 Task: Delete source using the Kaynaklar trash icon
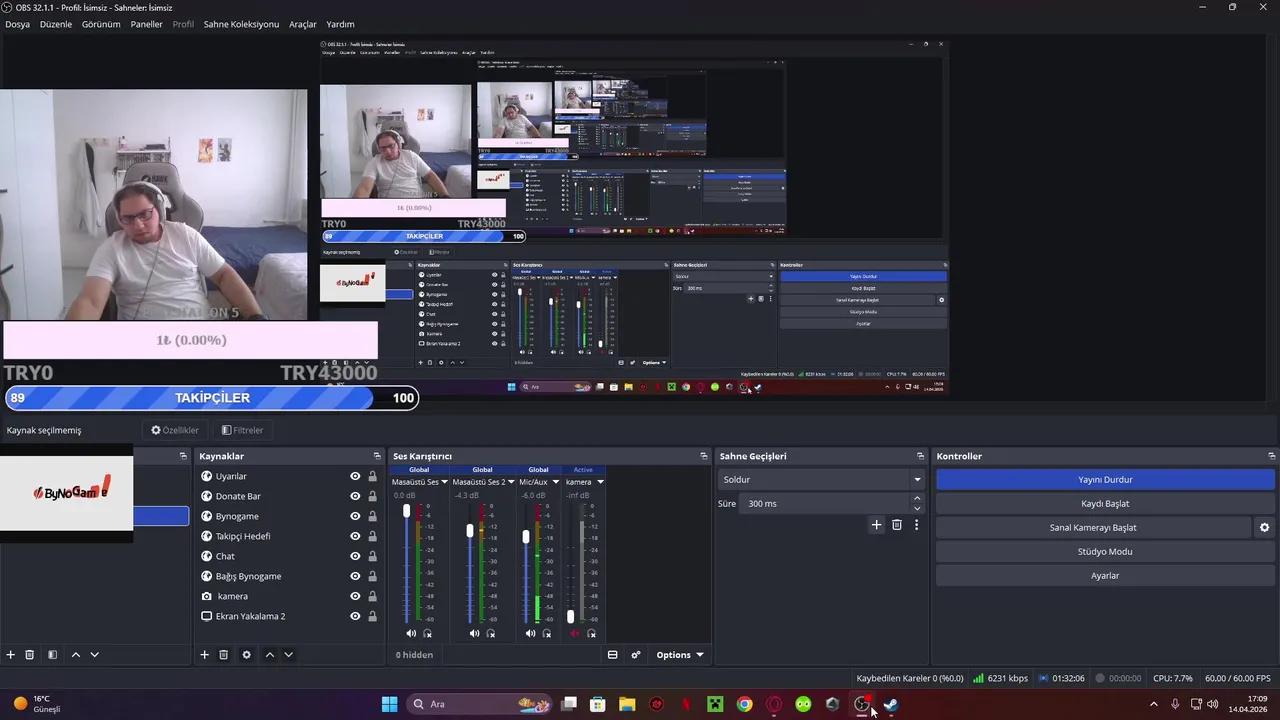coord(224,655)
